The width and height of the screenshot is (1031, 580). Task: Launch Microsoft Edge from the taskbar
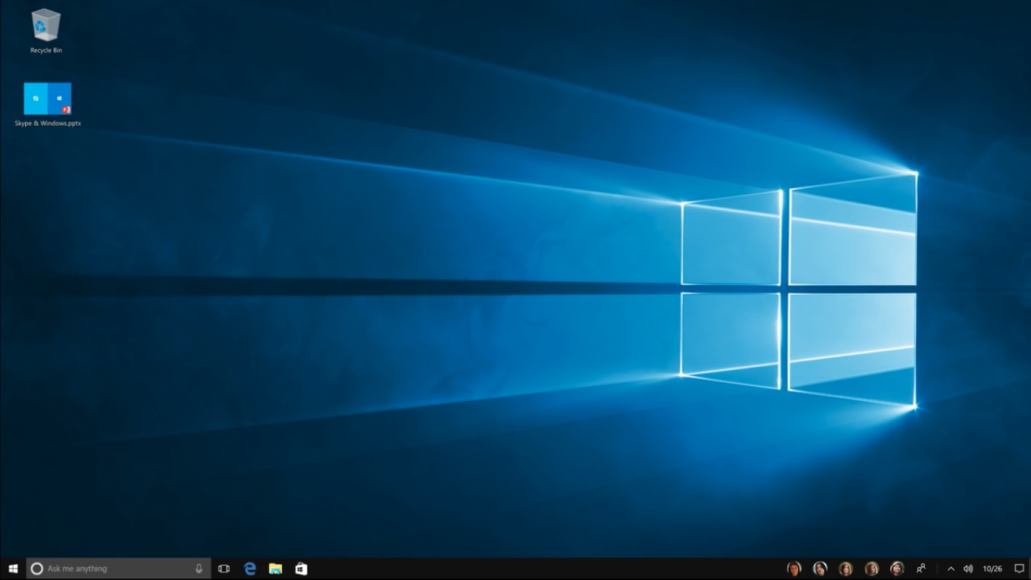click(250, 569)
